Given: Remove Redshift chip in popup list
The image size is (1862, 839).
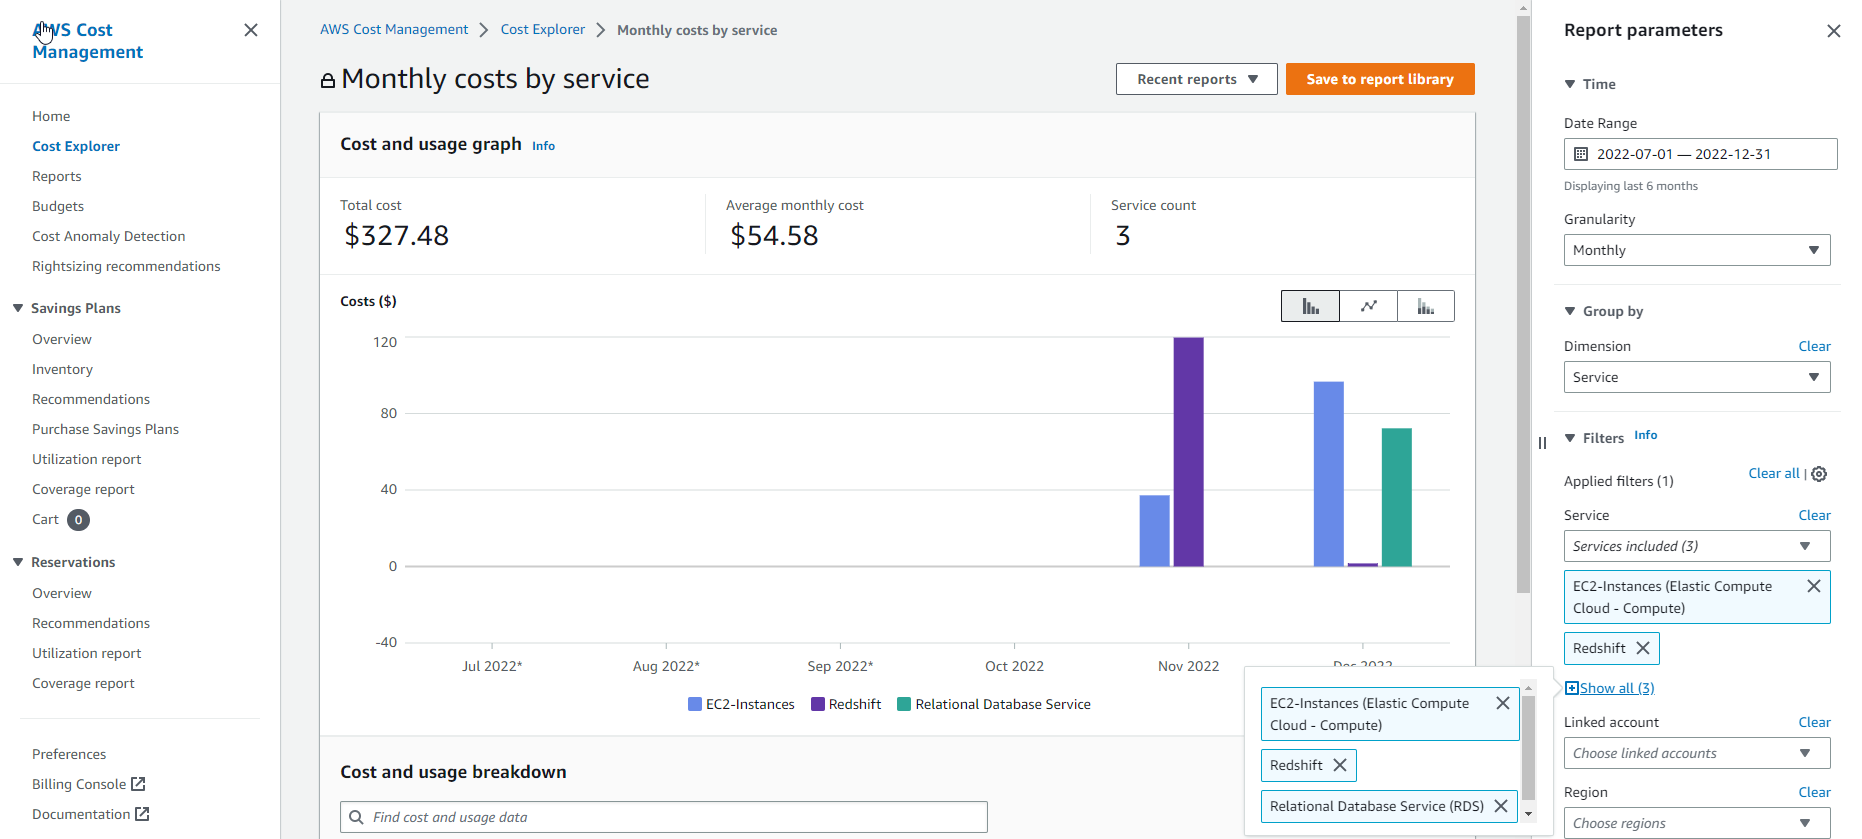Looking at the screenshot, I should pos(1339,765).
